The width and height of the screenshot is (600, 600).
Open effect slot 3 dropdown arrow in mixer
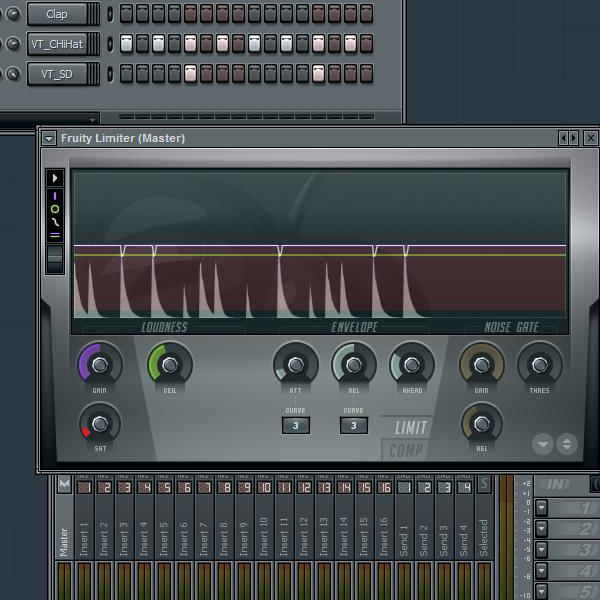click(541, 550)
